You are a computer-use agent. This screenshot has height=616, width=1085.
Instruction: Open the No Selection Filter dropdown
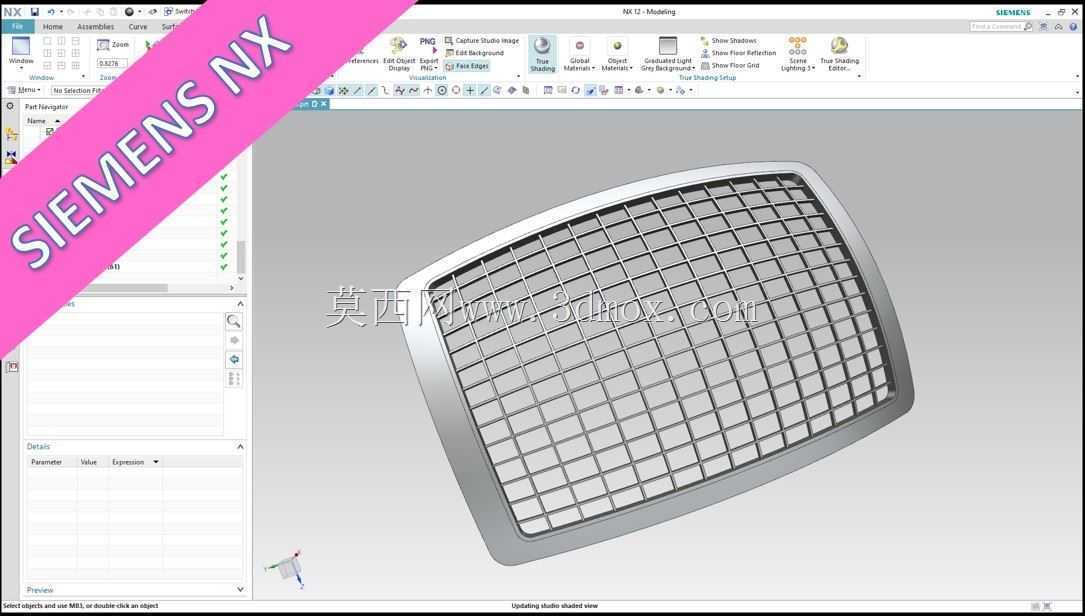[78, 91]
